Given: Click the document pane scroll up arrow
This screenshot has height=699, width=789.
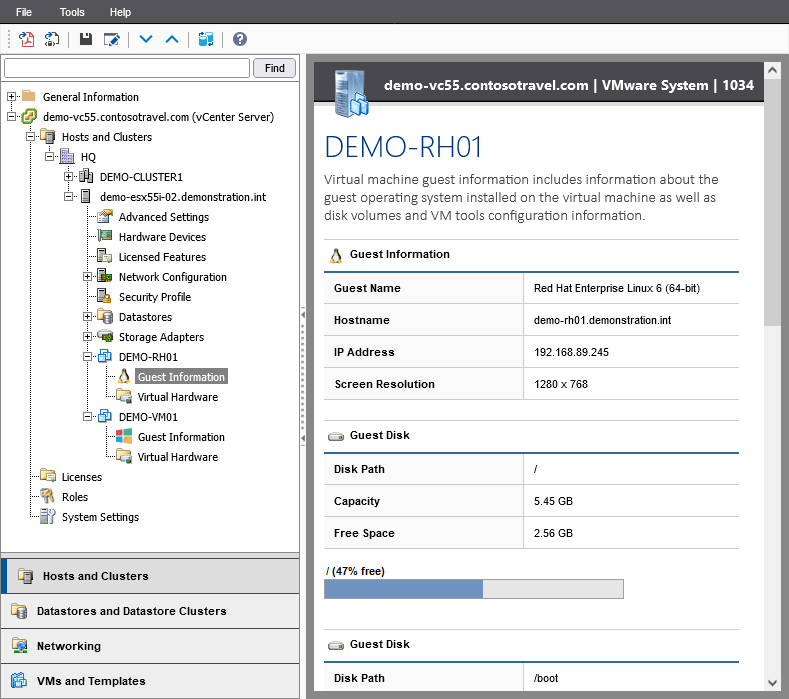Looking at the screenshot, I should tap(772, 70).
